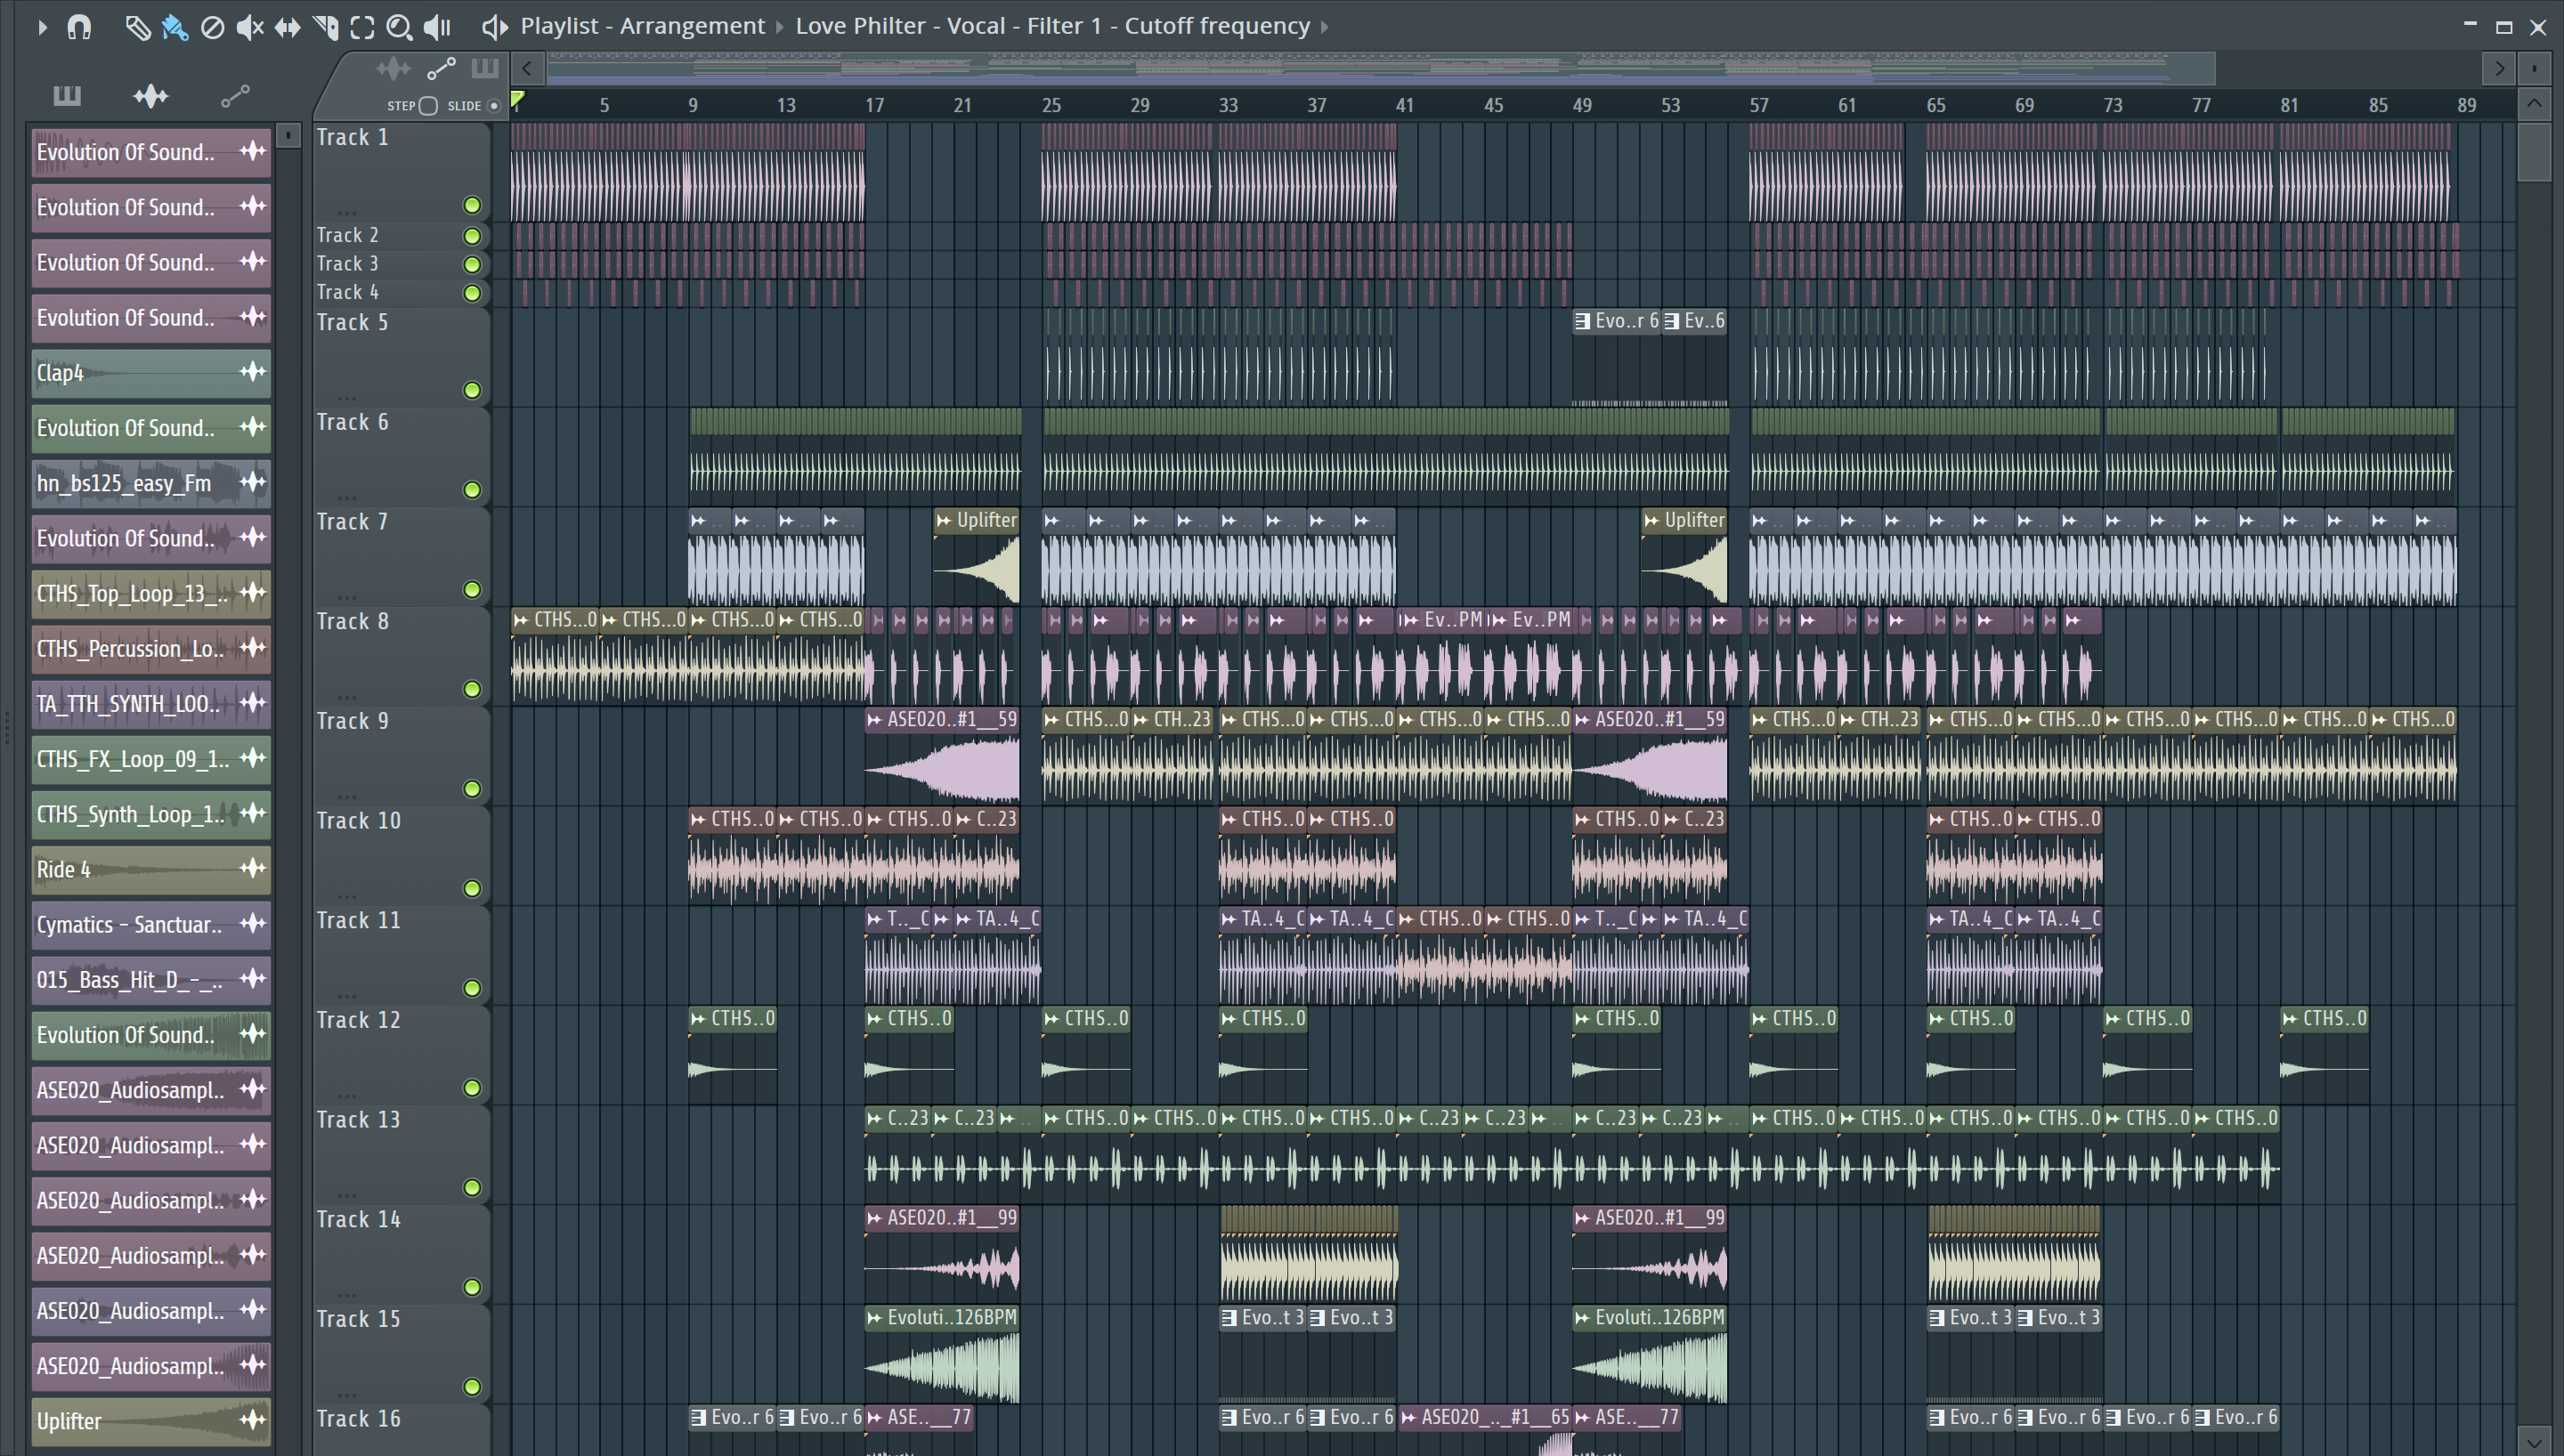
Task: Click the vertical scroll up arrow
Action: (x=2534, y=104)
